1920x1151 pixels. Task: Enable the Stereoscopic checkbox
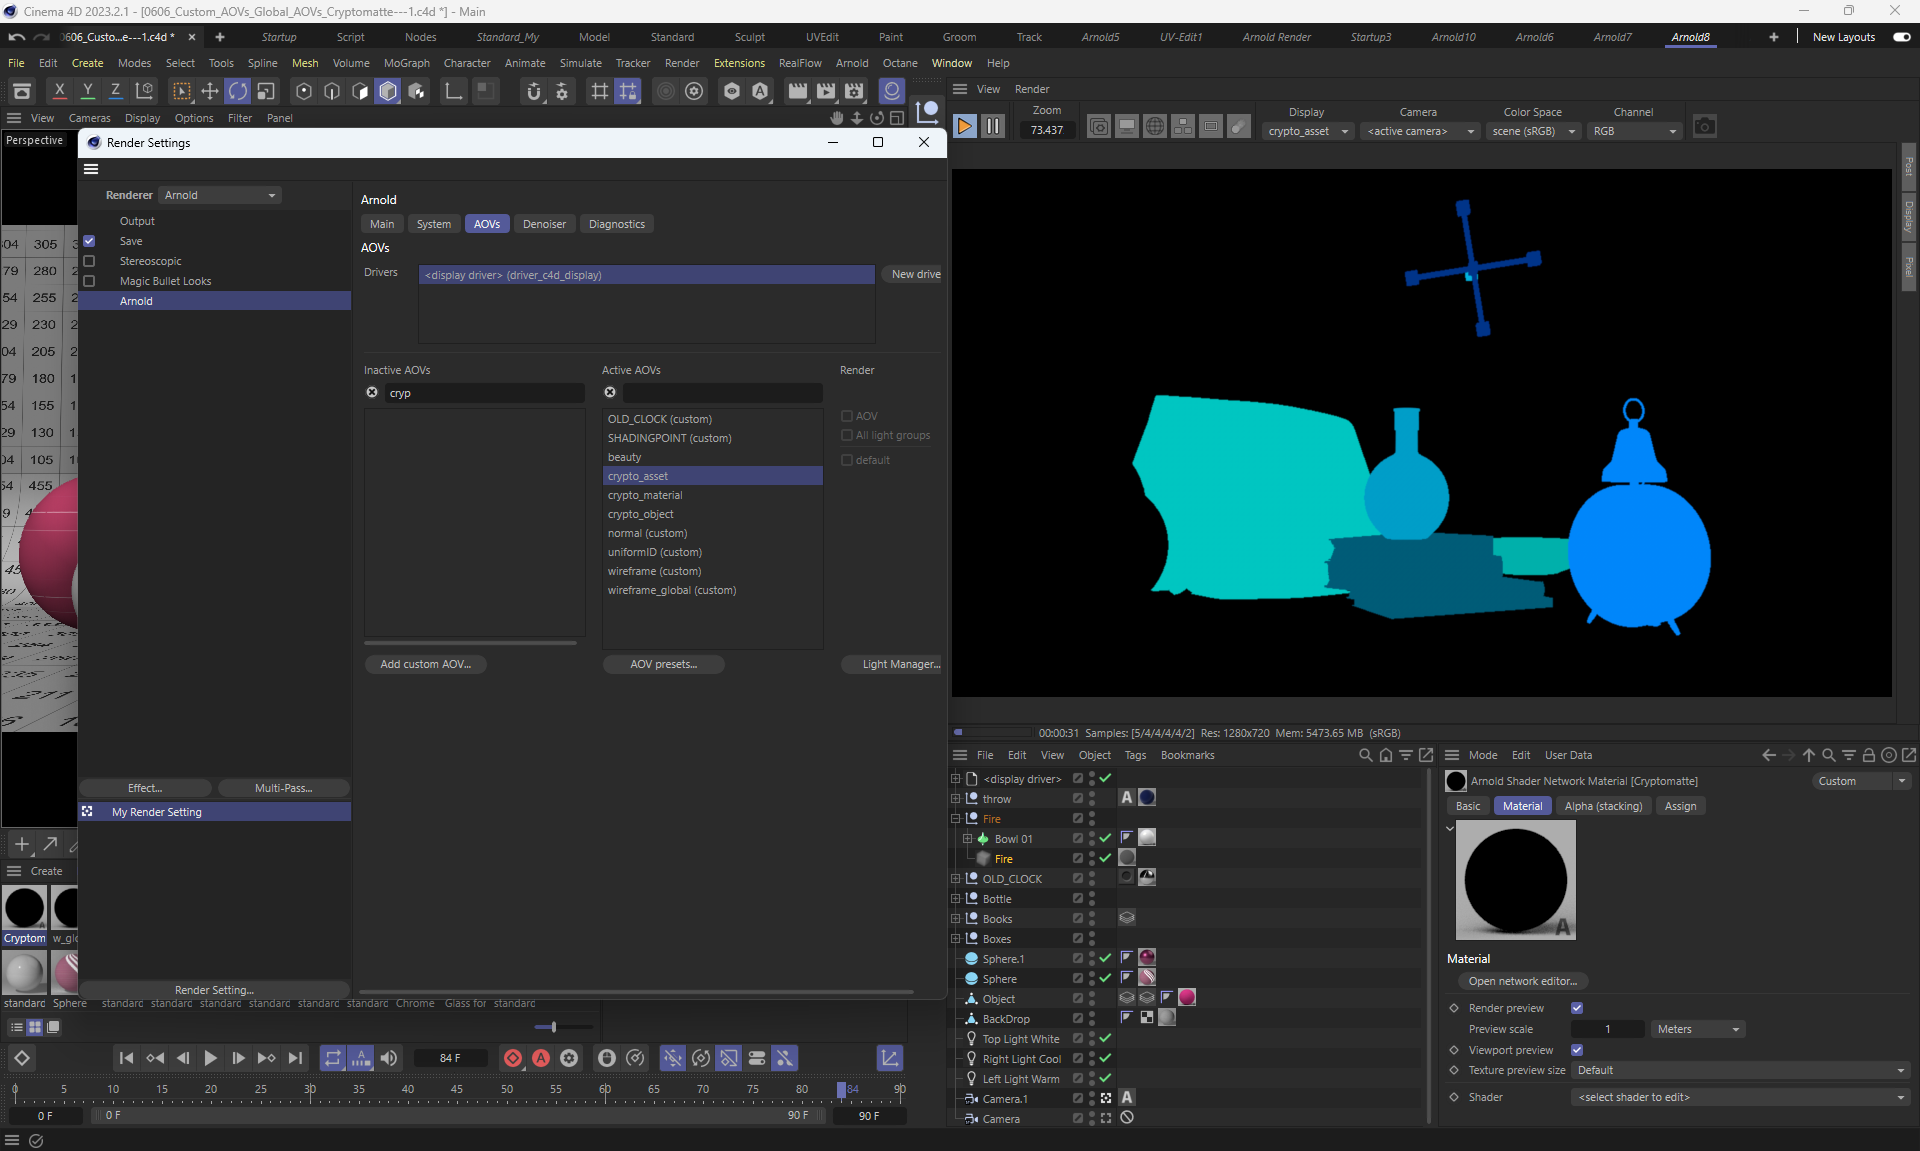(89, 261)
